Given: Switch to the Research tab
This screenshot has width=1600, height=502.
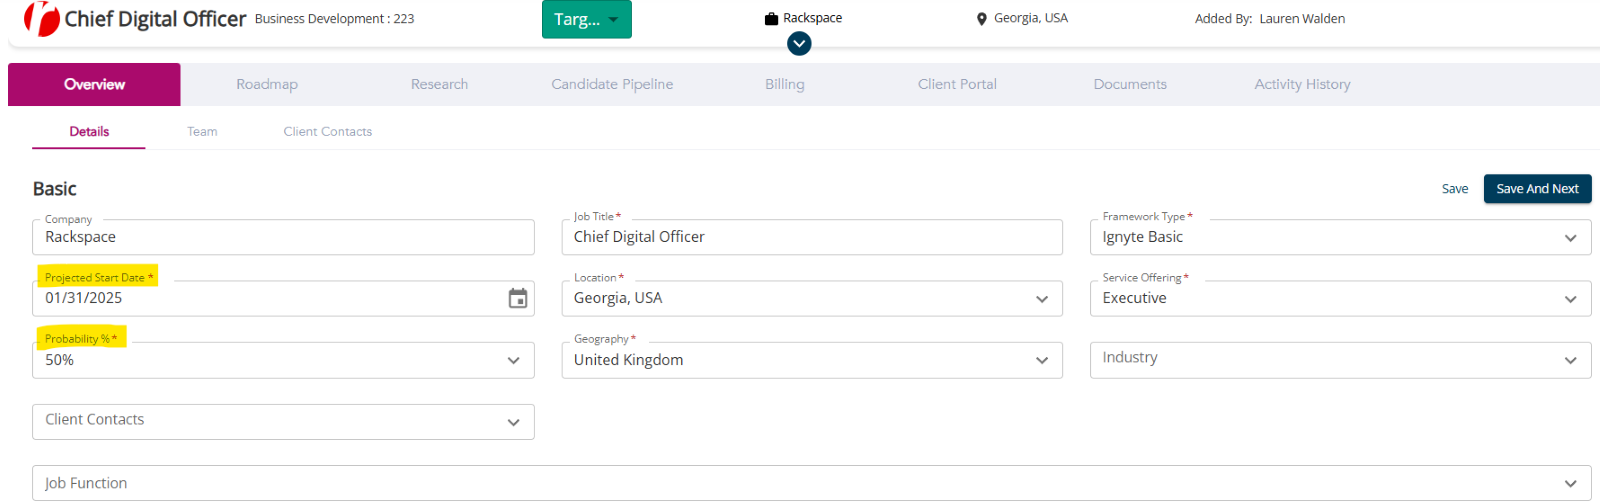Looking at the screenshot, I should click(439, 84).
